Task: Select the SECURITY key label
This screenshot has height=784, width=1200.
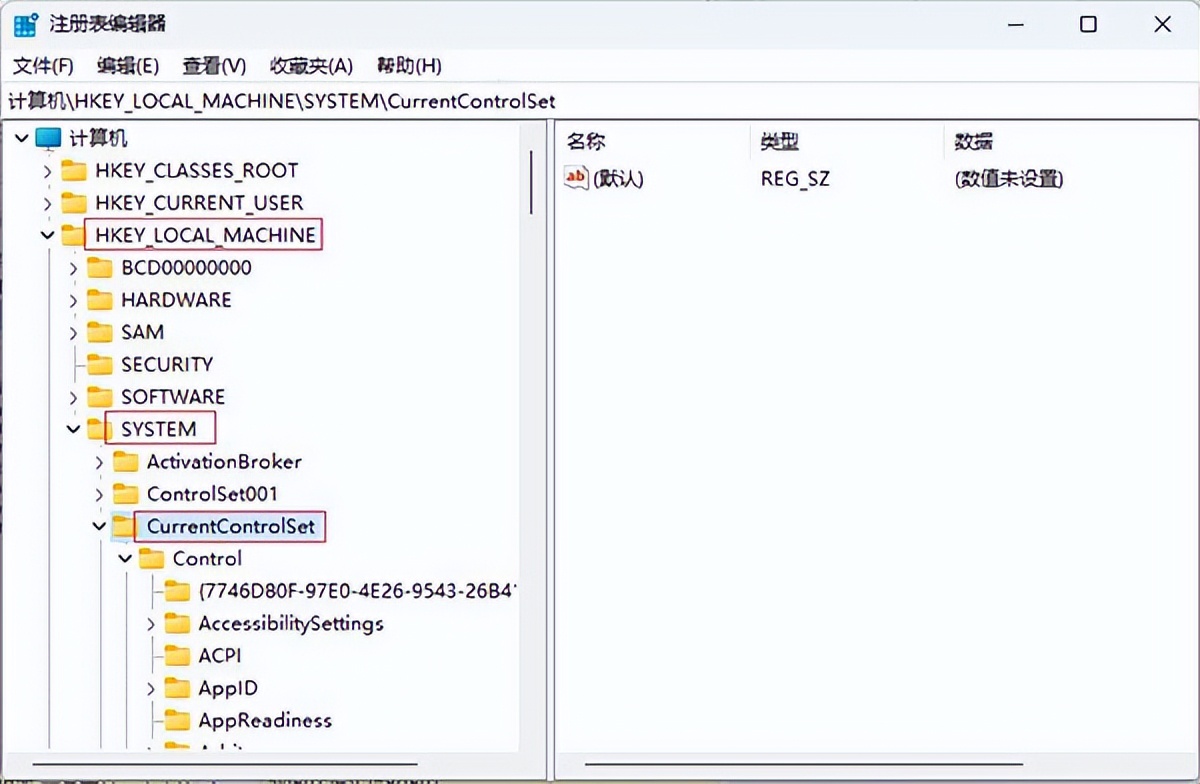Action: tap(167, 364)
